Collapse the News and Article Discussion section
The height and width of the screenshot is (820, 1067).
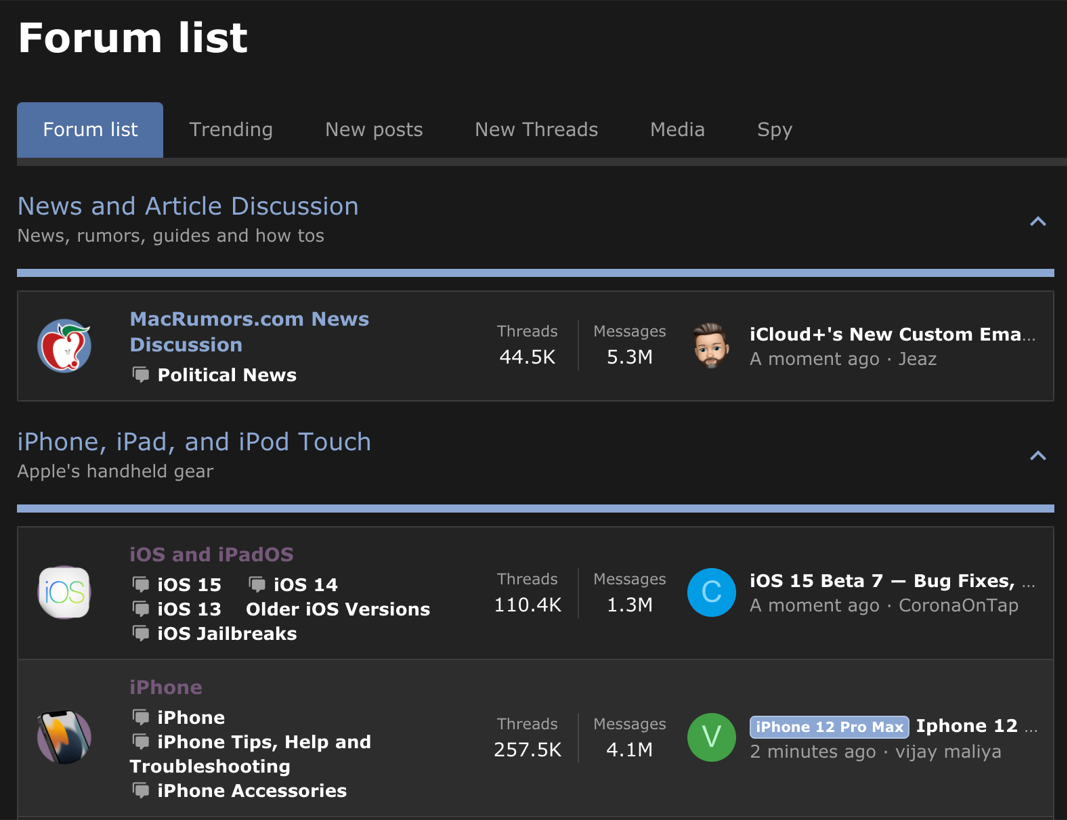(1038, 221)
